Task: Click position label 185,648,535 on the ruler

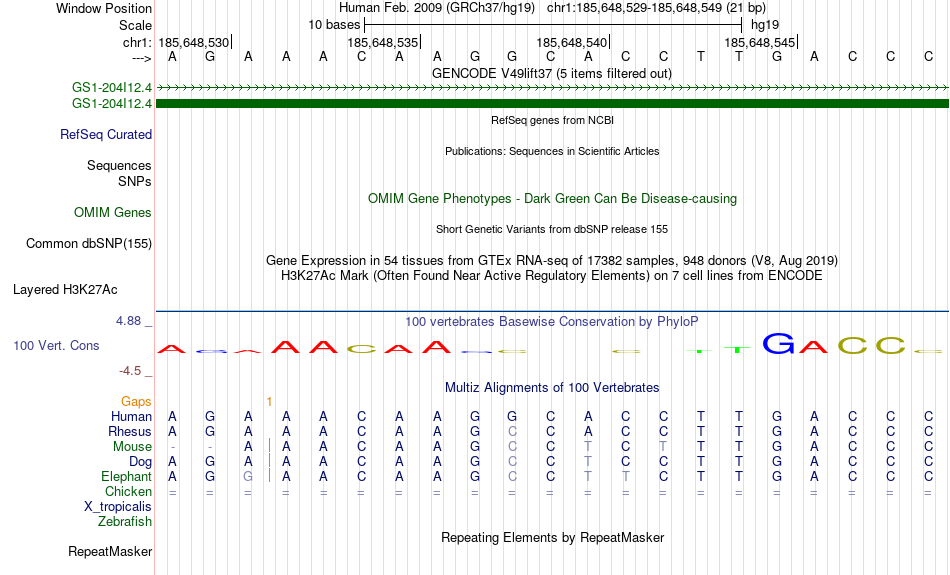Action: 383,42
